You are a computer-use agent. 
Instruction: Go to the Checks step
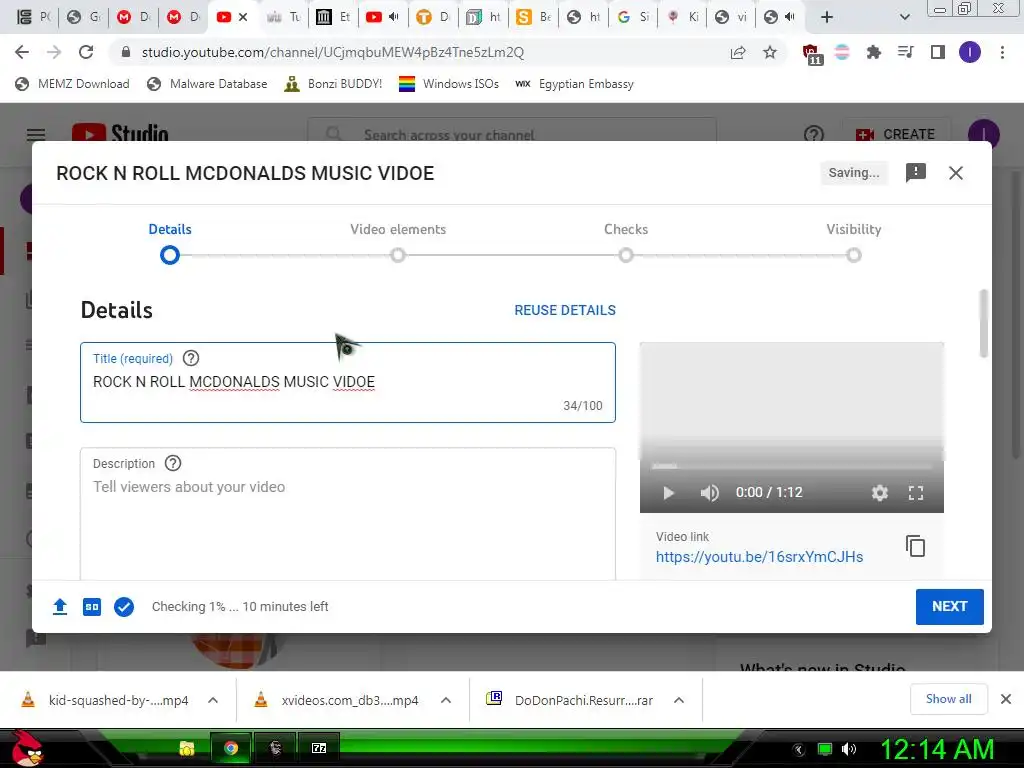626,243
